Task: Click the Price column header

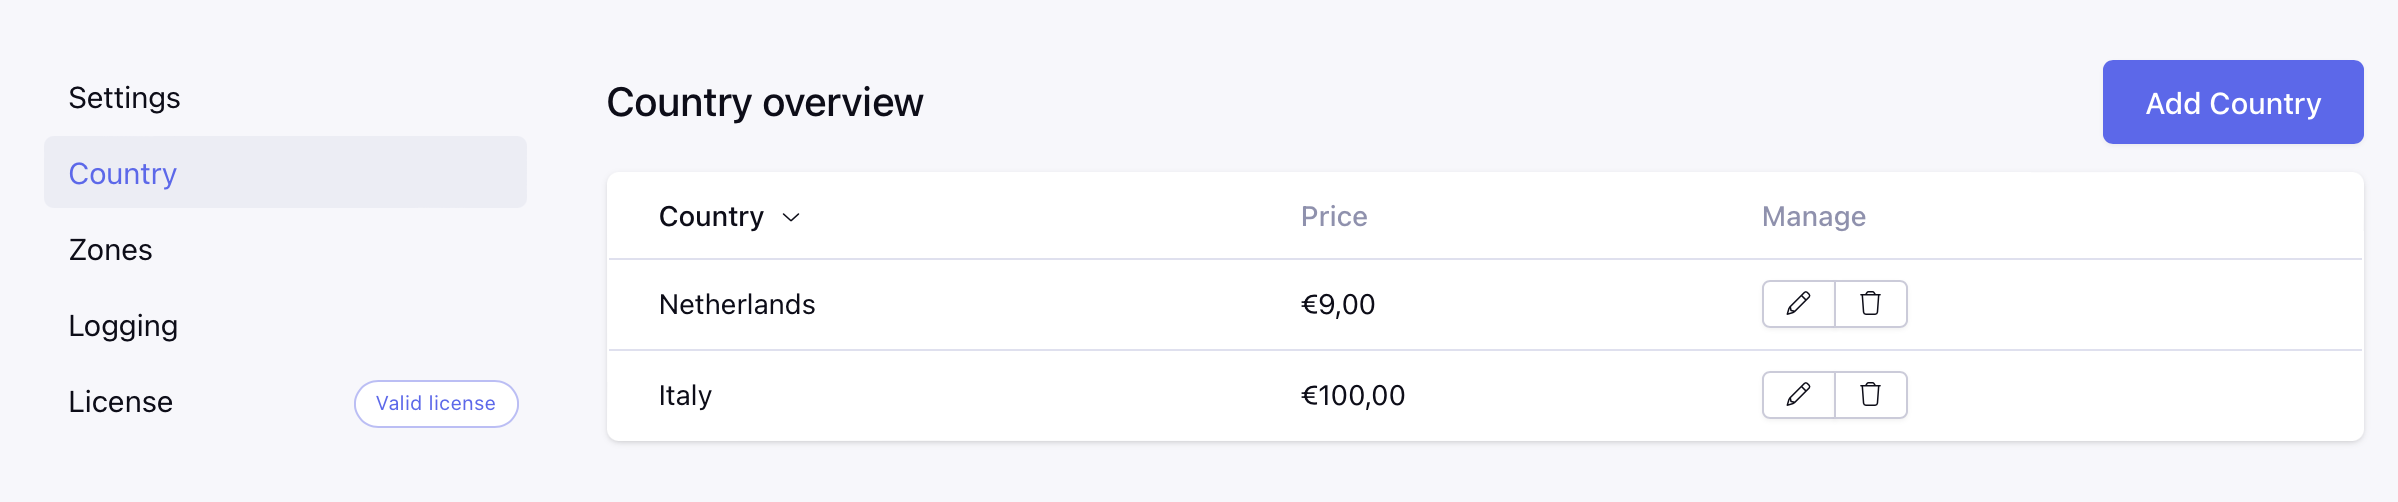Action: pyautogui.click(x=1334, y=216)
